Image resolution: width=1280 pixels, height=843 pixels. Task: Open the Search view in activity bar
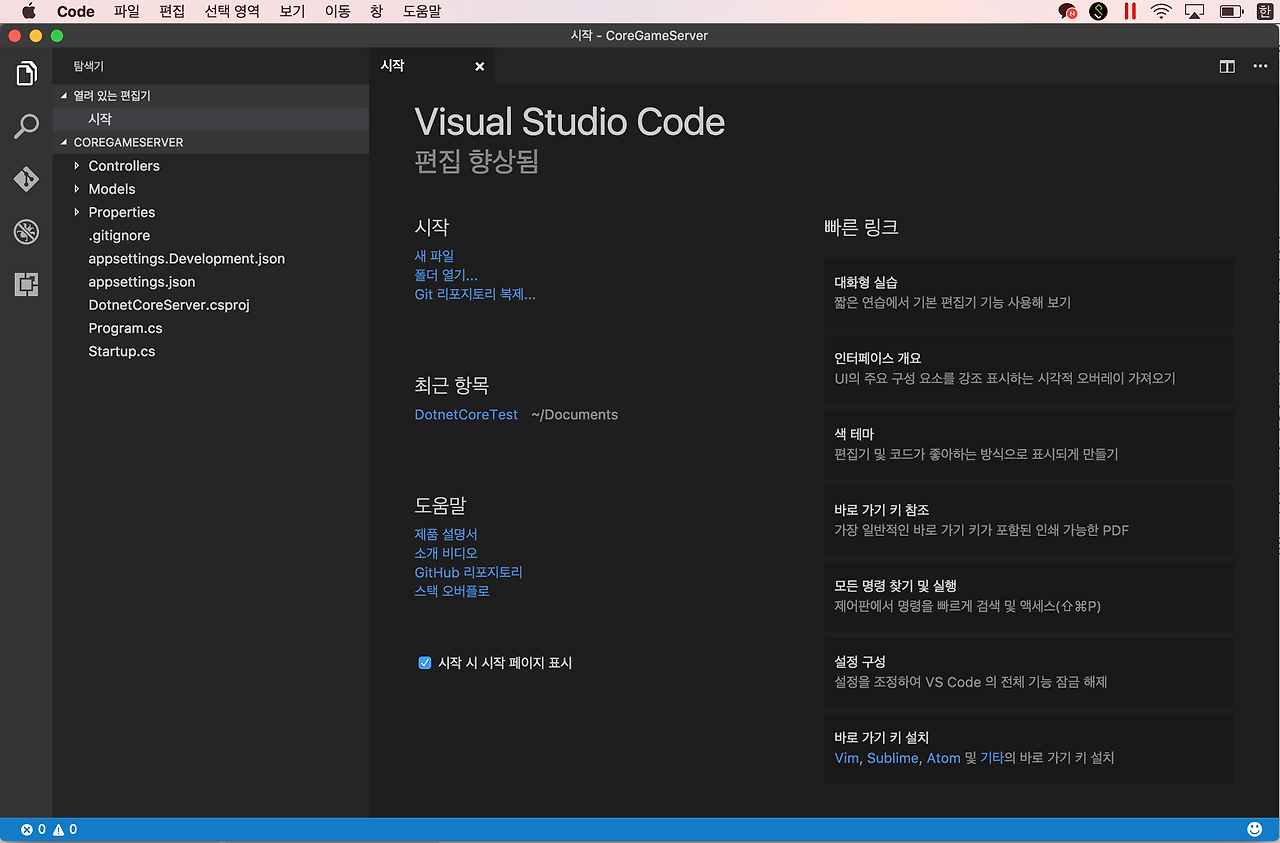pyautogui.click(x=26, y=126)
